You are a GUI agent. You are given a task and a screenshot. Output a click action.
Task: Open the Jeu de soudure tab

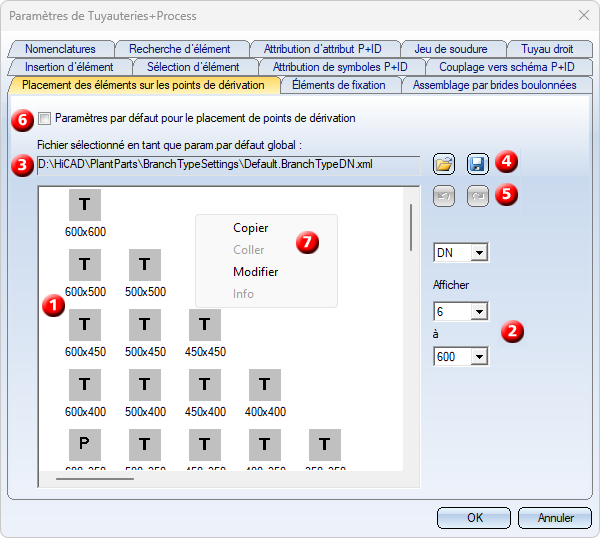tap(451, 49)
